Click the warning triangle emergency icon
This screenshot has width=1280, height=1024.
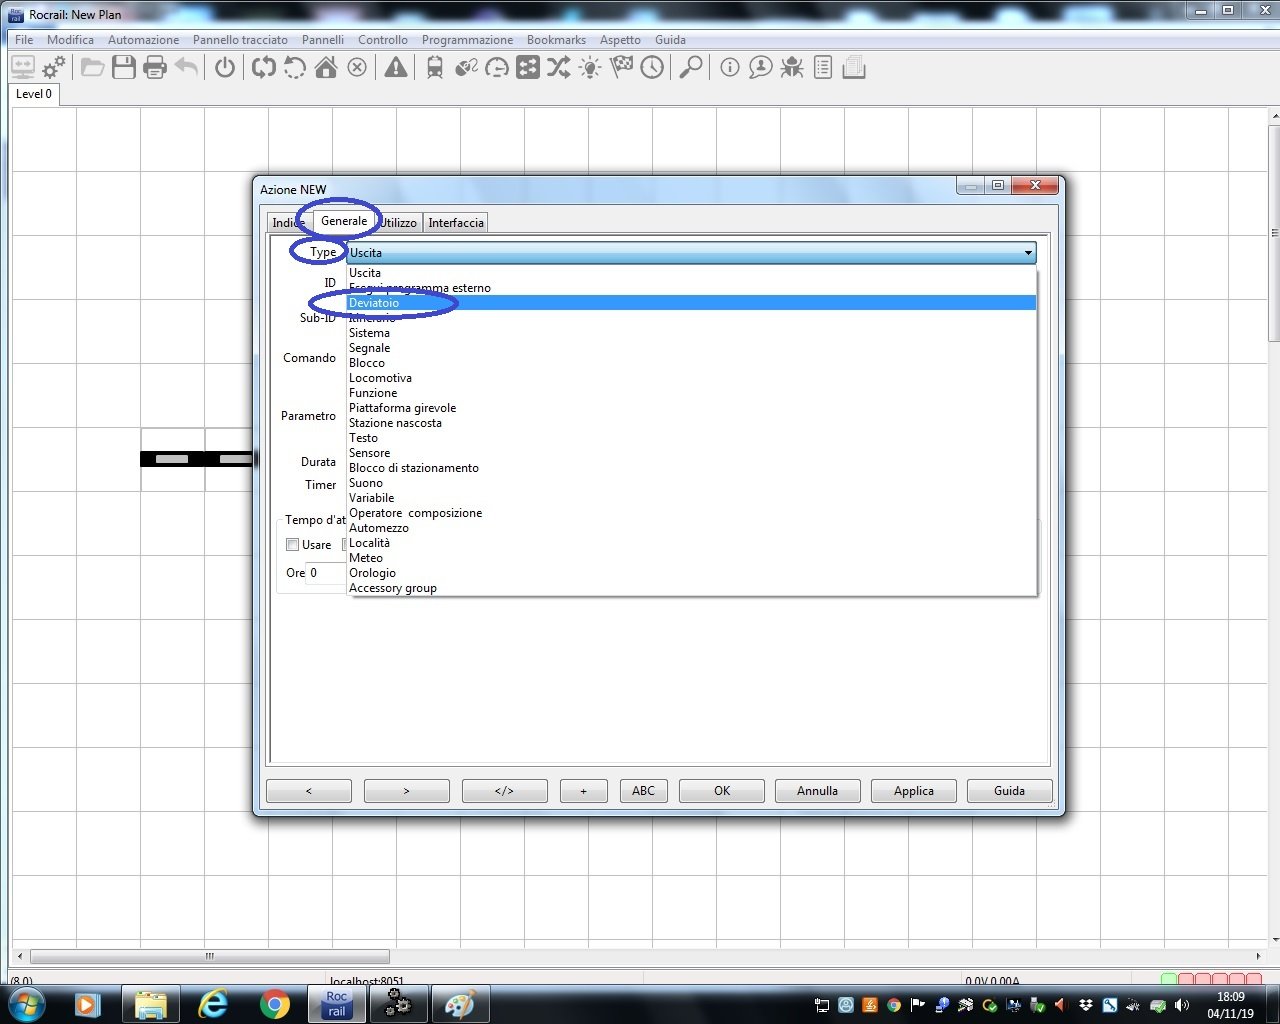tap(396, 68)
